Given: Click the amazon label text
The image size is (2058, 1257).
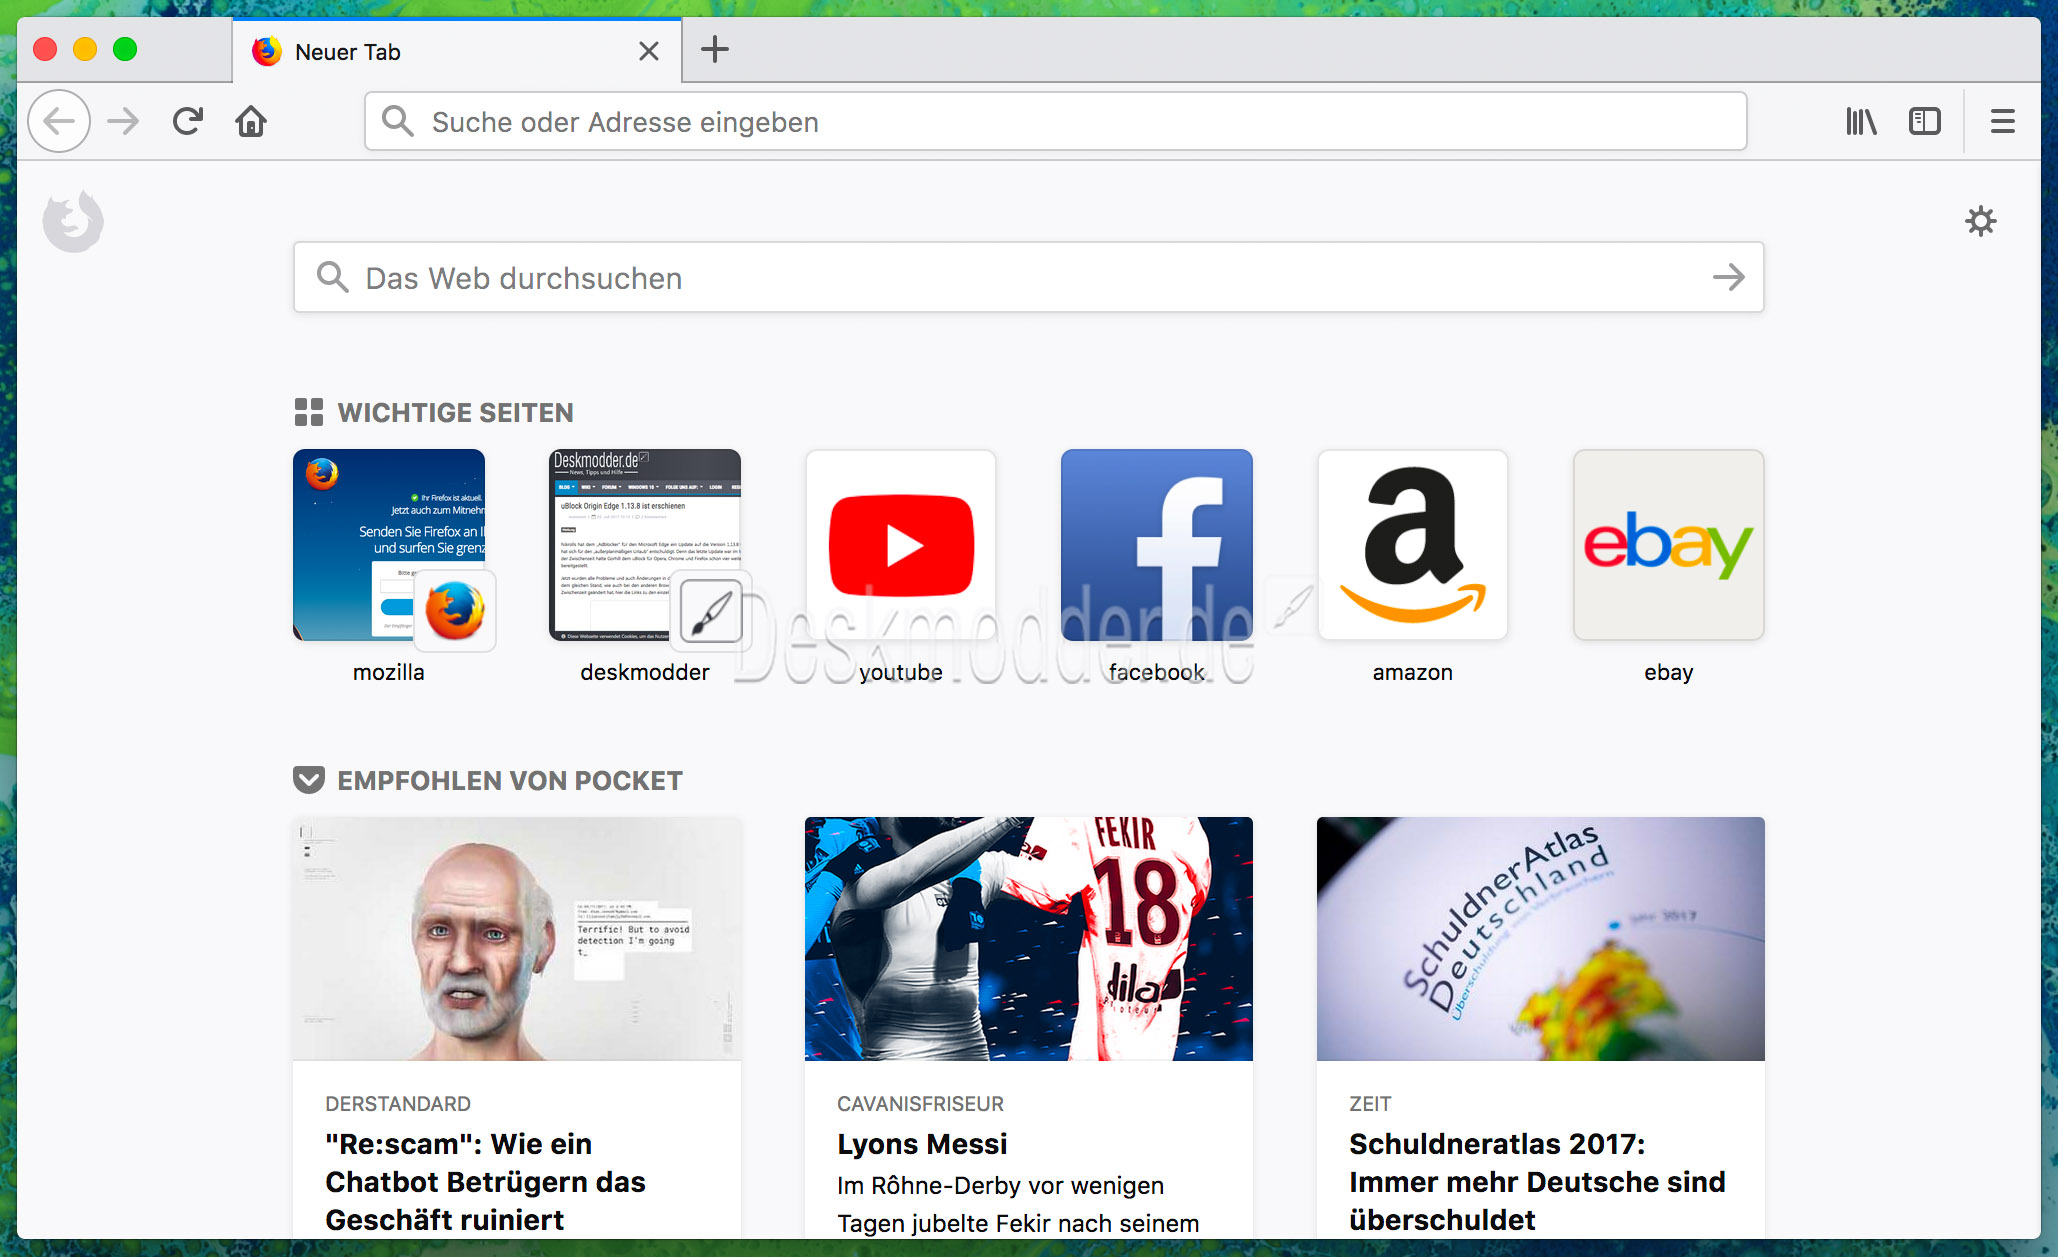Looking at the screenshot, I should point(1413,672).
